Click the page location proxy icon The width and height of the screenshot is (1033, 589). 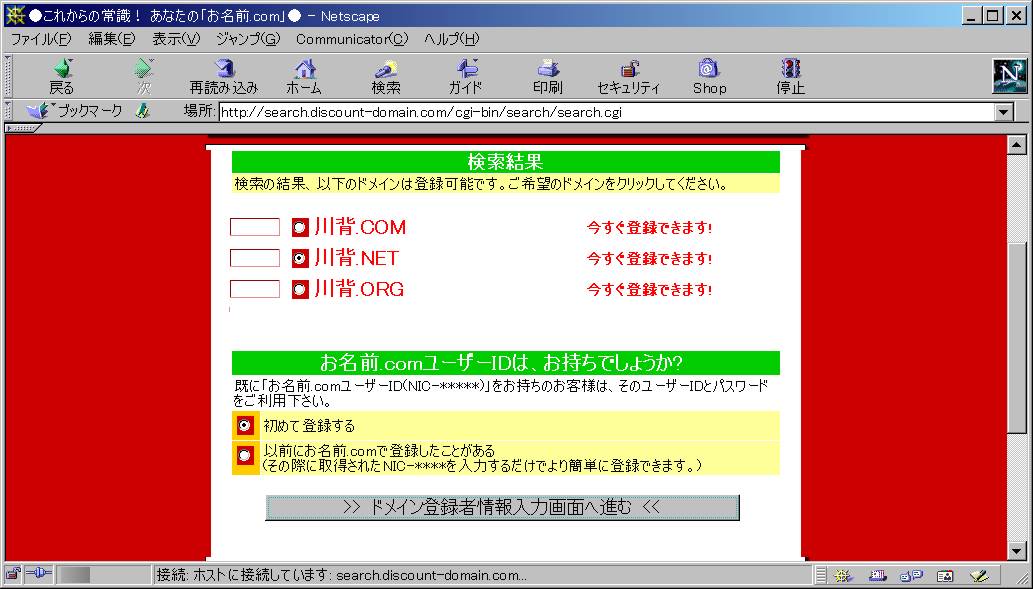pyautogui.click(x=143, y=111)
